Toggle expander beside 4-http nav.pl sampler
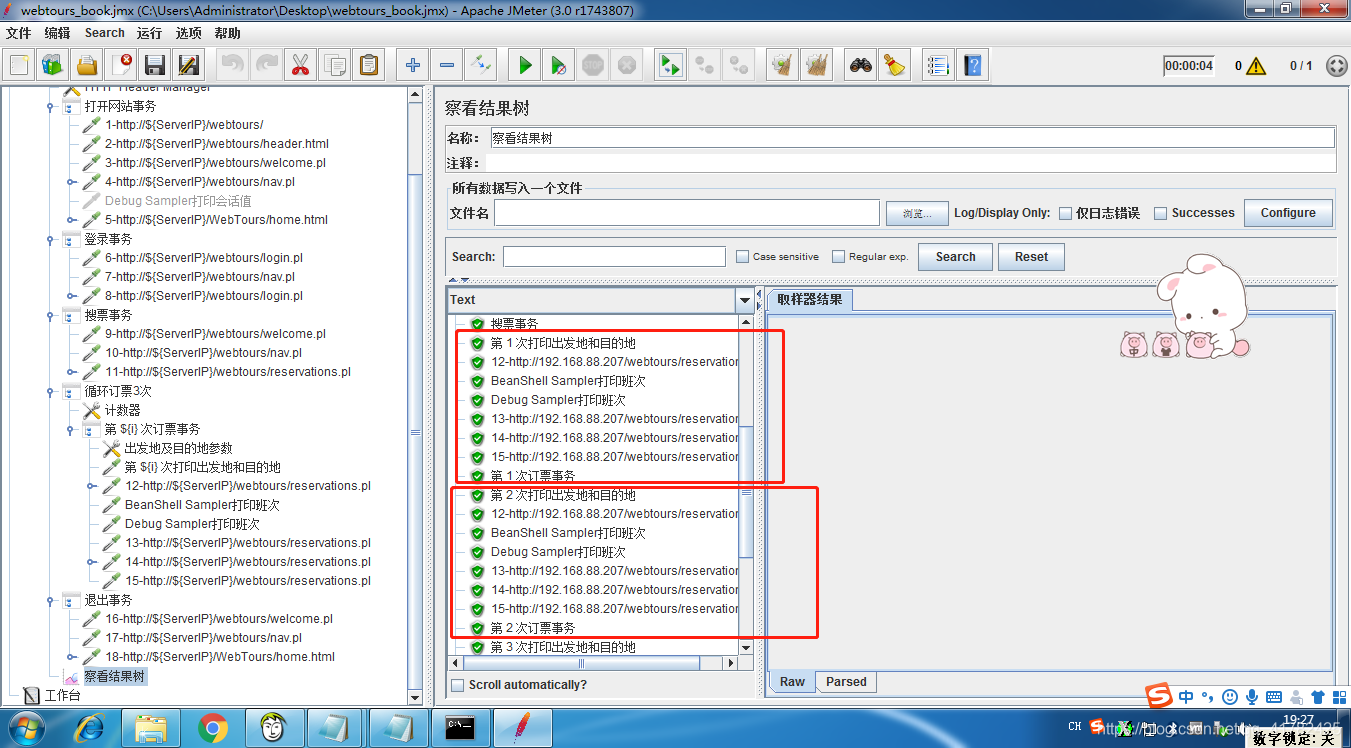This screenshot has height=748, width=1351. tap(71, 182)
